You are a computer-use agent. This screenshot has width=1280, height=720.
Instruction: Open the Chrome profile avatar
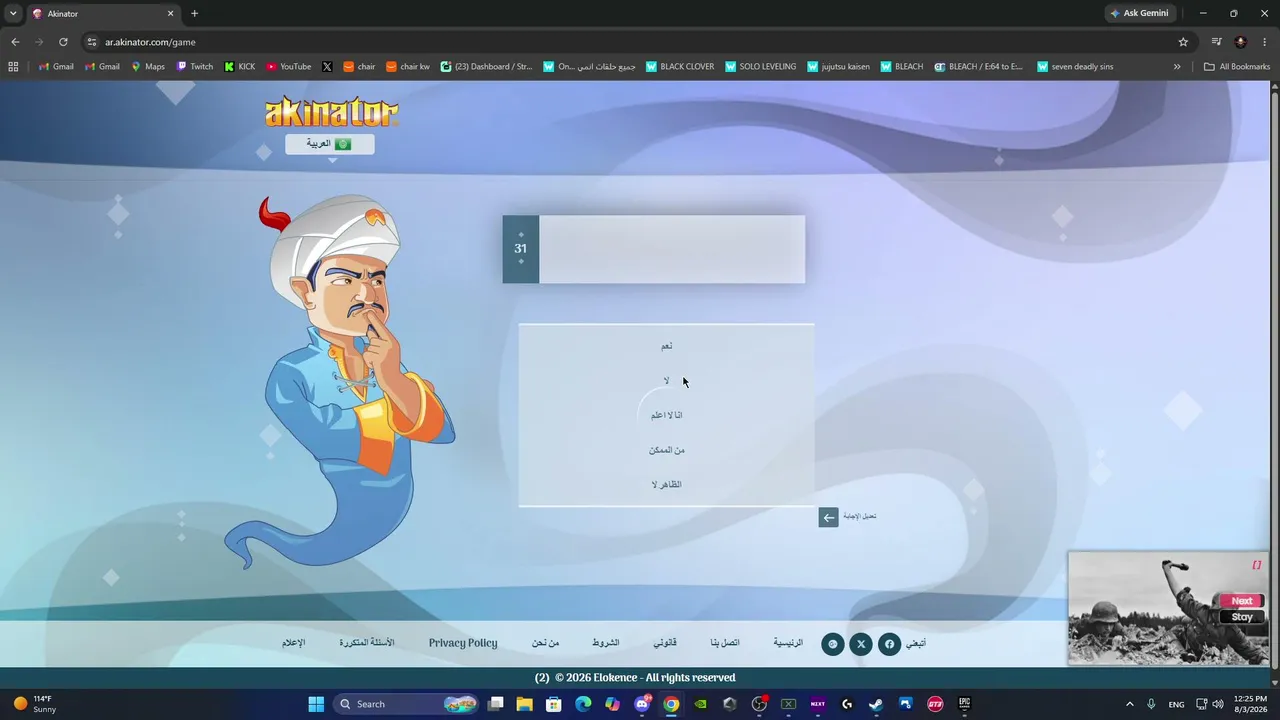click(1241, 42)
